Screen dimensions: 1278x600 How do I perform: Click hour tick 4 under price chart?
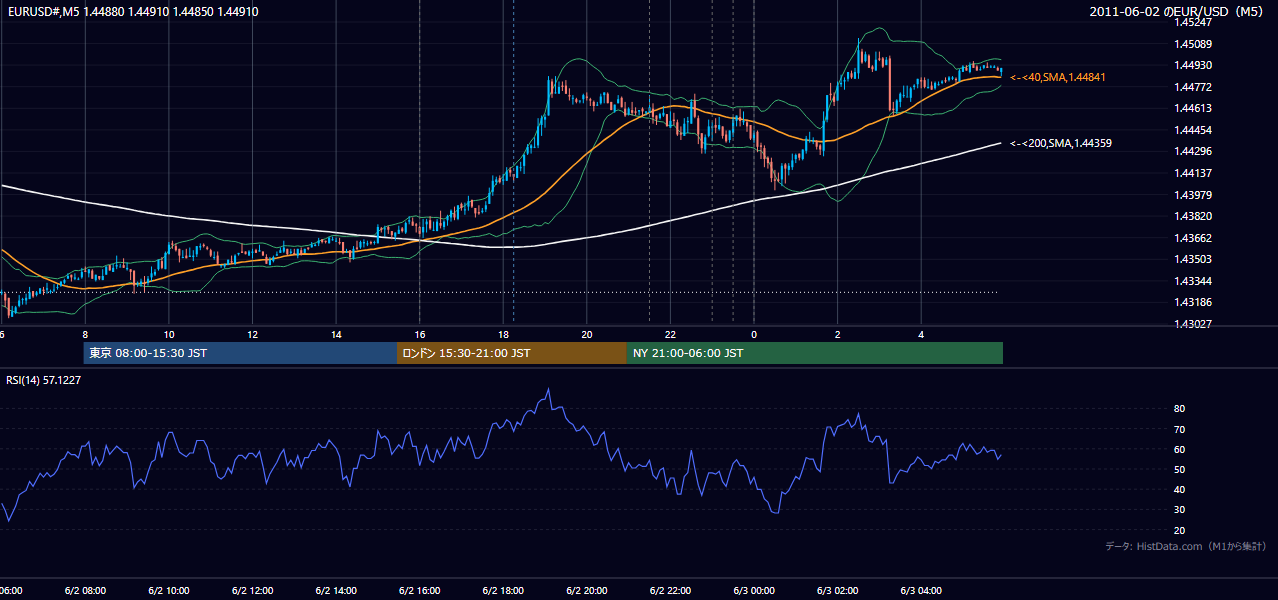921,334
